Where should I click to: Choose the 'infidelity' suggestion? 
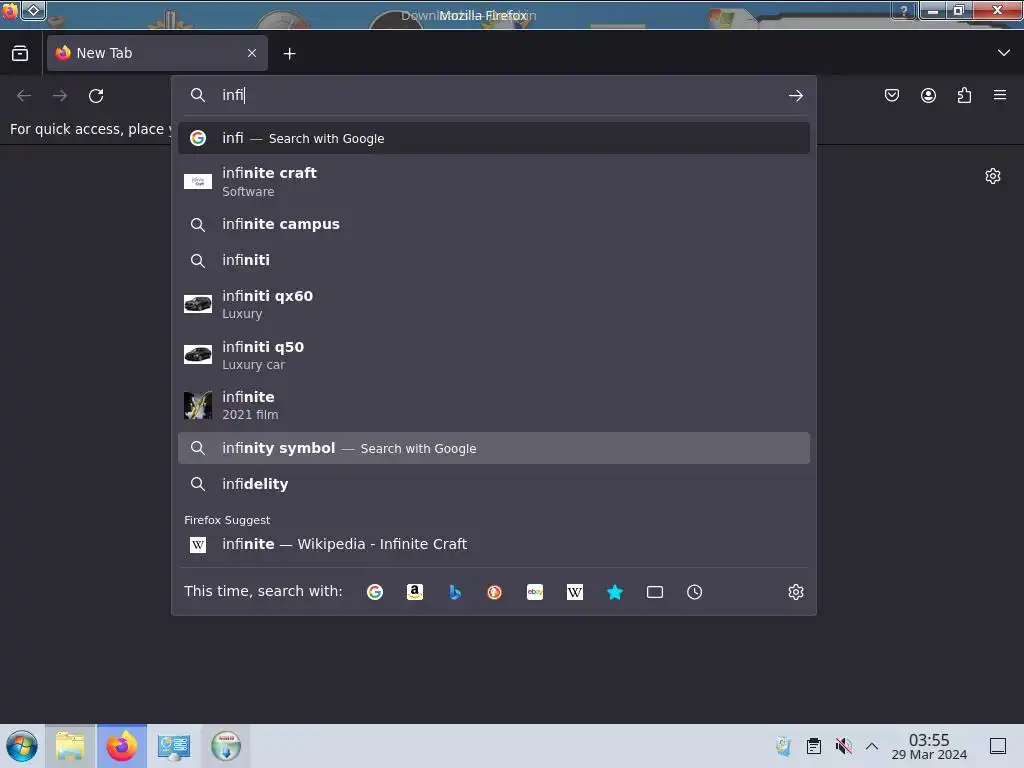pyautogui.click(x=494, y=484)
